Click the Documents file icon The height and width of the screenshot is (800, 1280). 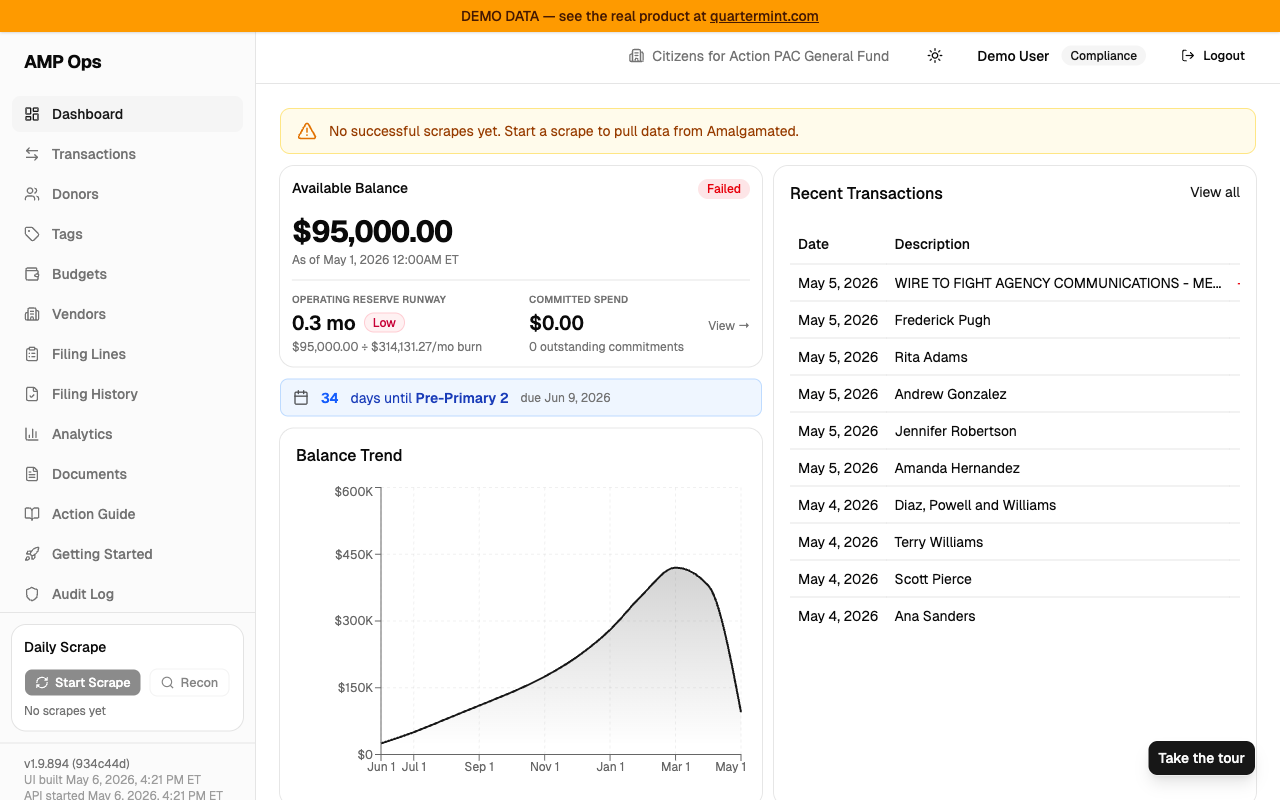tap(32, 474)
